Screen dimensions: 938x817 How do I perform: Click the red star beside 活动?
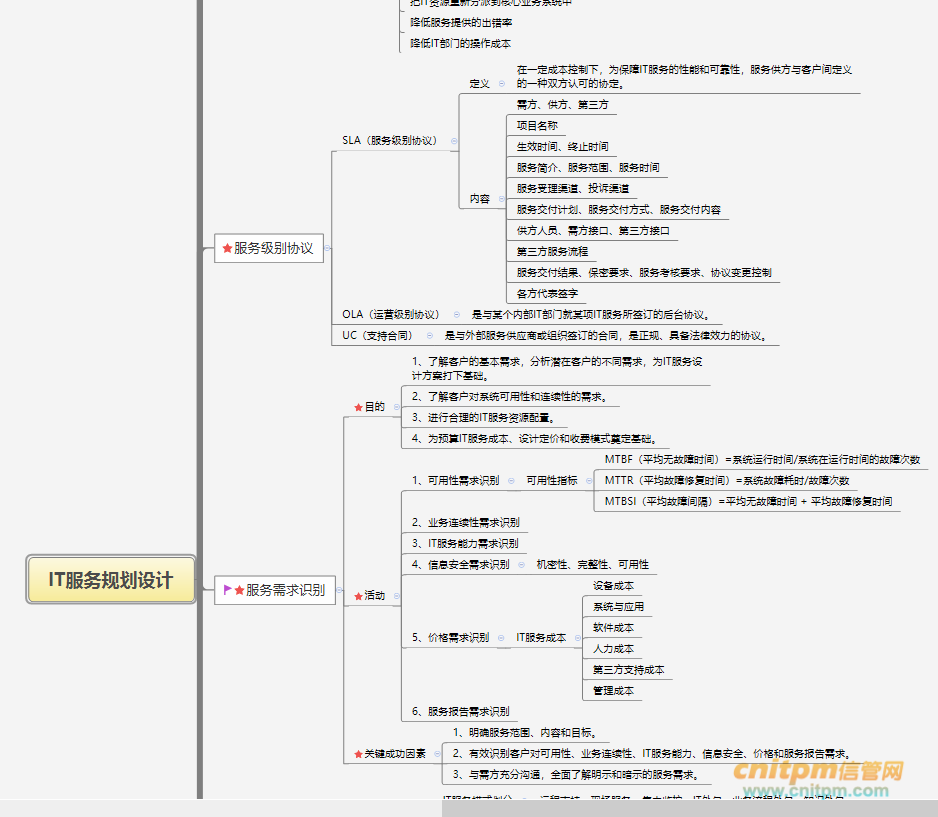pos(358,596)
